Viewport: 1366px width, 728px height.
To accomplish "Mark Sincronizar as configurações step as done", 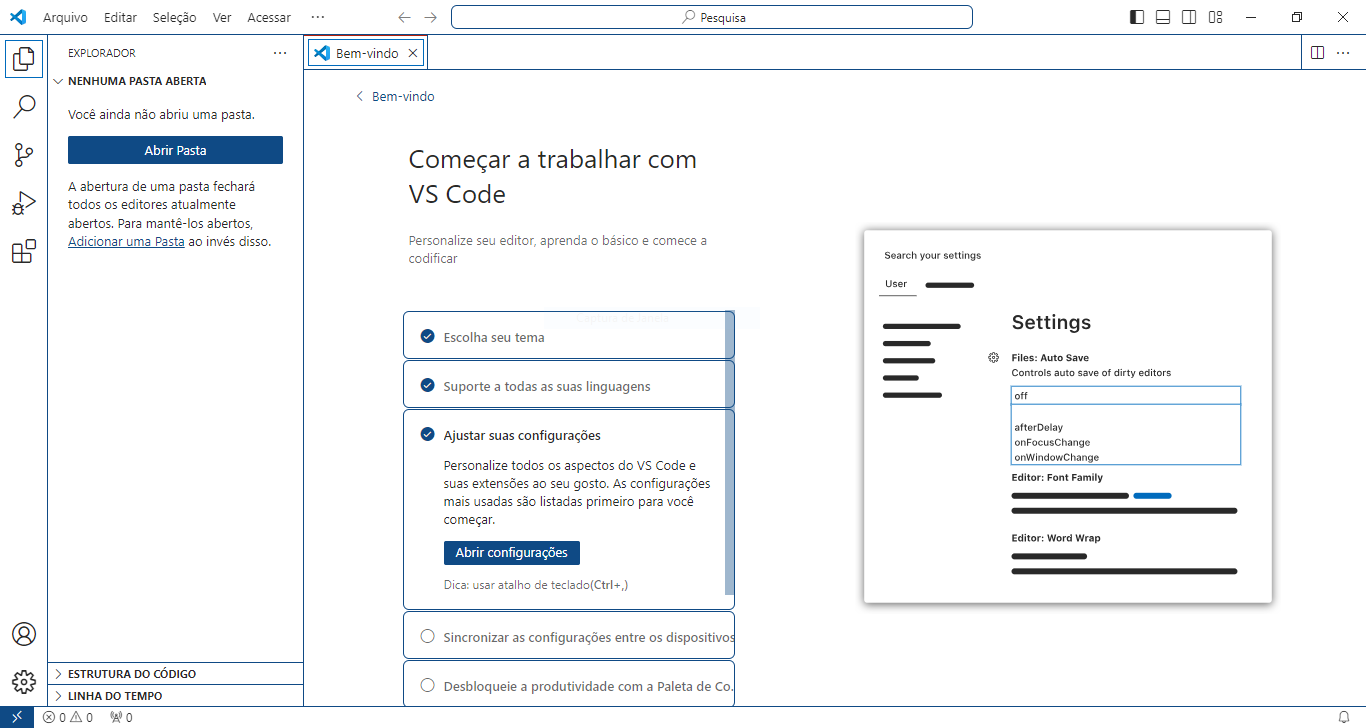I will pyautogui.click(x=428, y=636).
